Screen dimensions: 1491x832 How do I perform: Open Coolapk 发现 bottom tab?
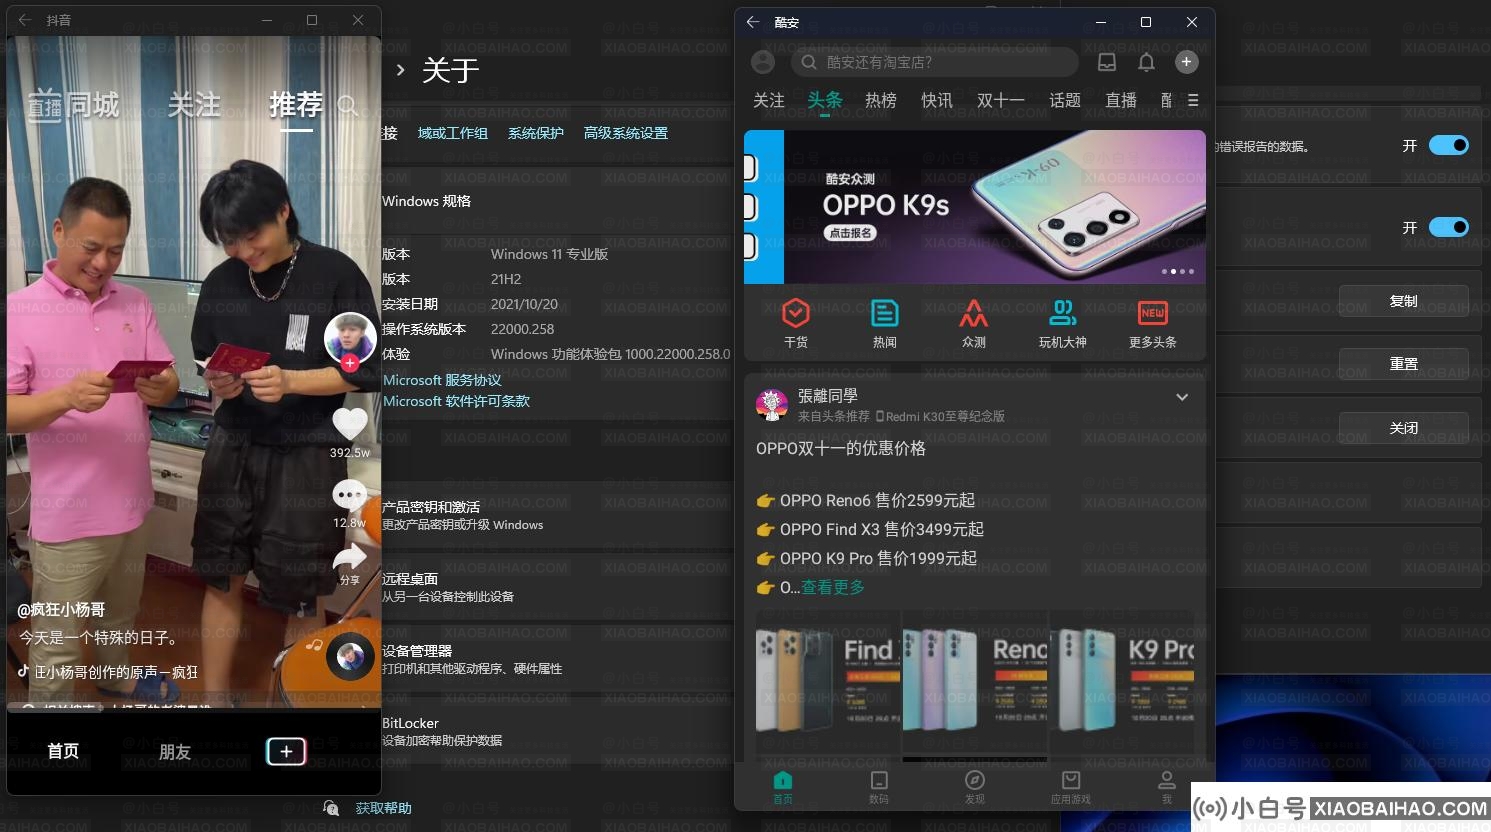[x=975, y=787]
